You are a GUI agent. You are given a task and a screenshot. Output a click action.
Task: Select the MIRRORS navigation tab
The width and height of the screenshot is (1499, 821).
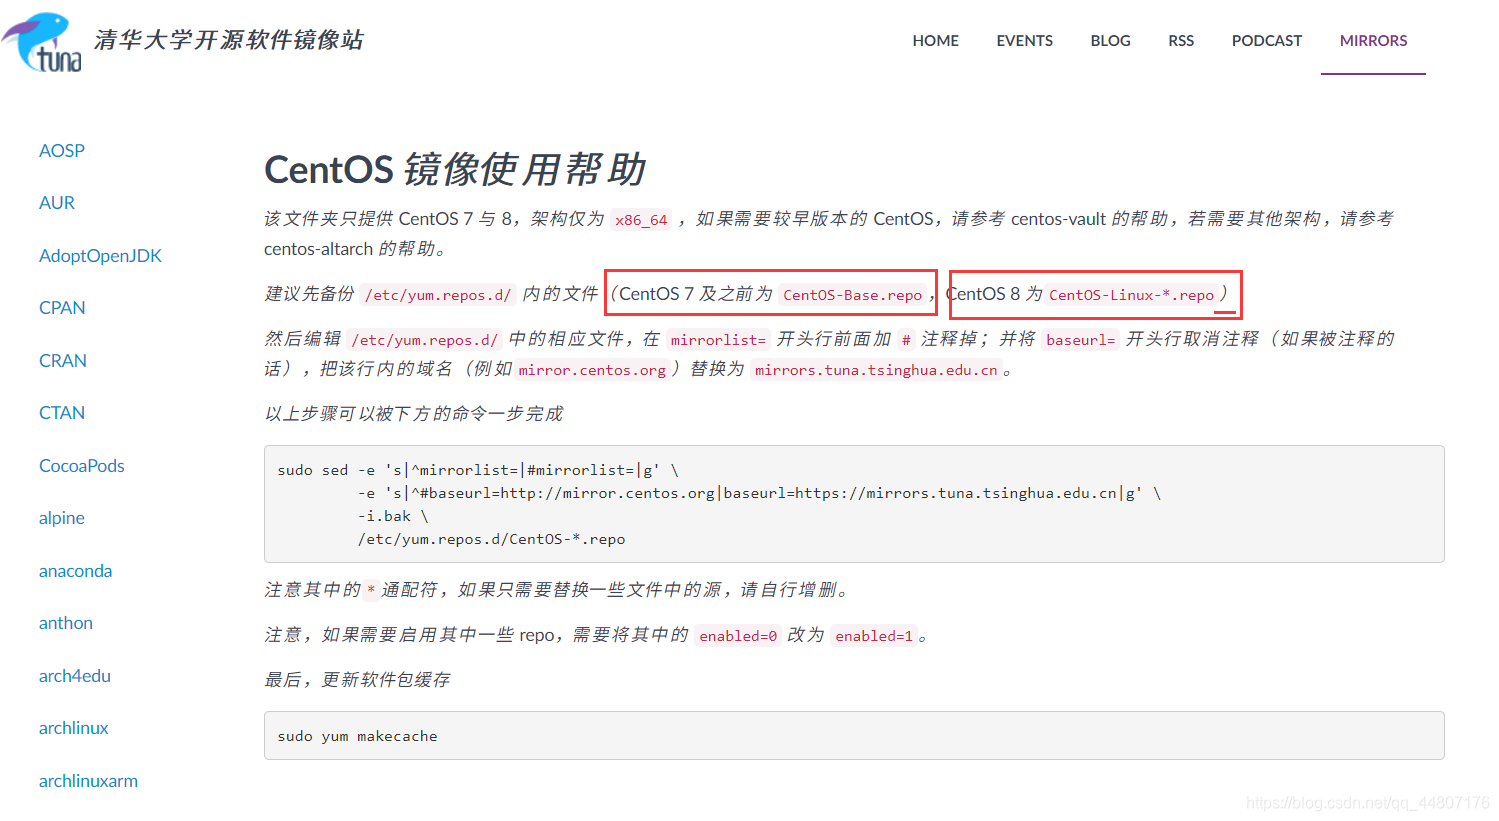(1373, 41)
